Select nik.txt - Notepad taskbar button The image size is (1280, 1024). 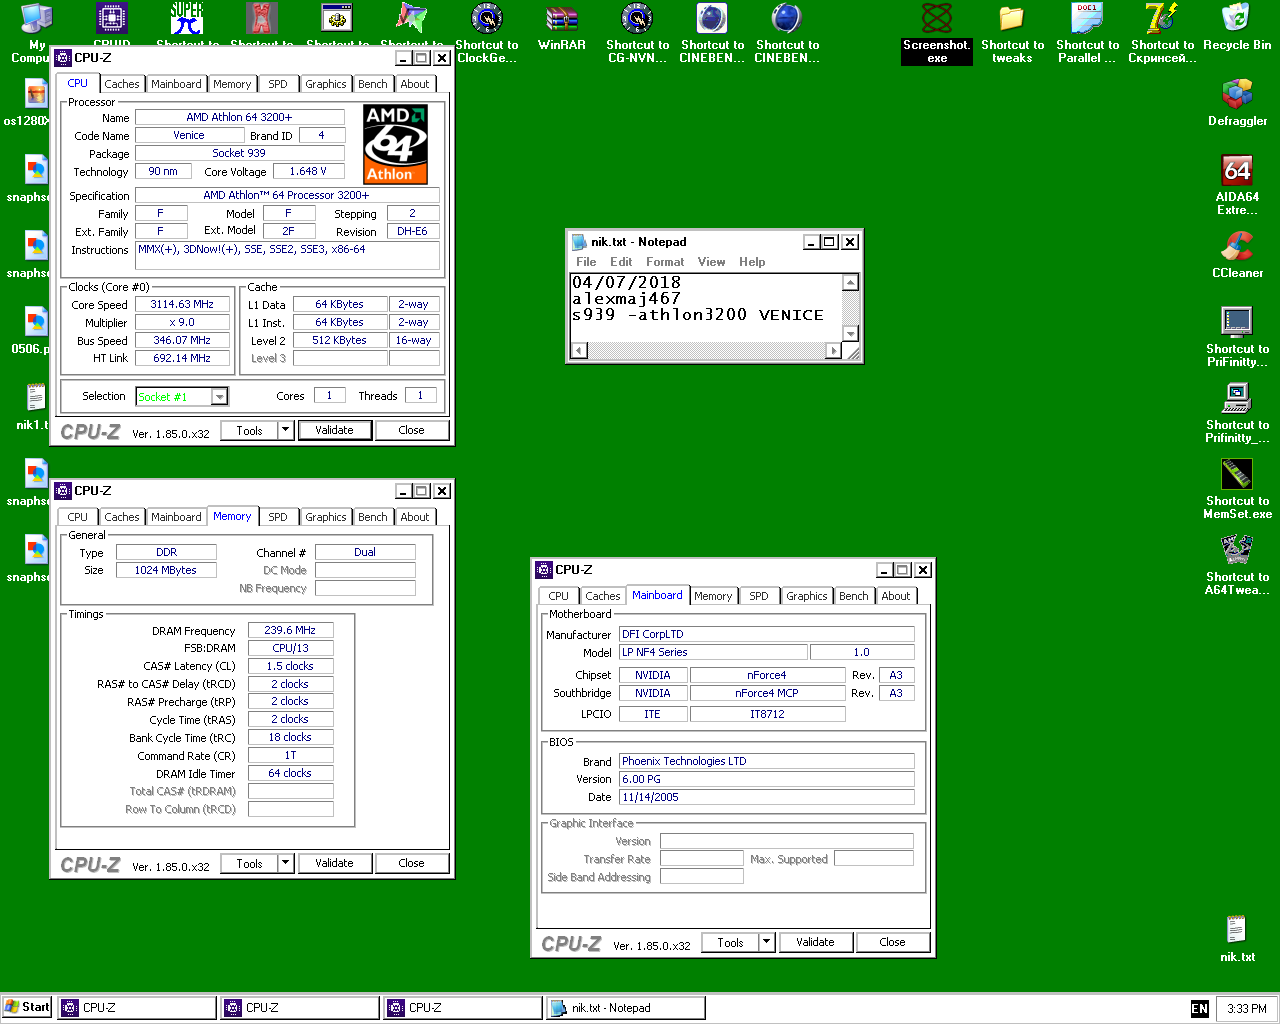pos(626,1008)
